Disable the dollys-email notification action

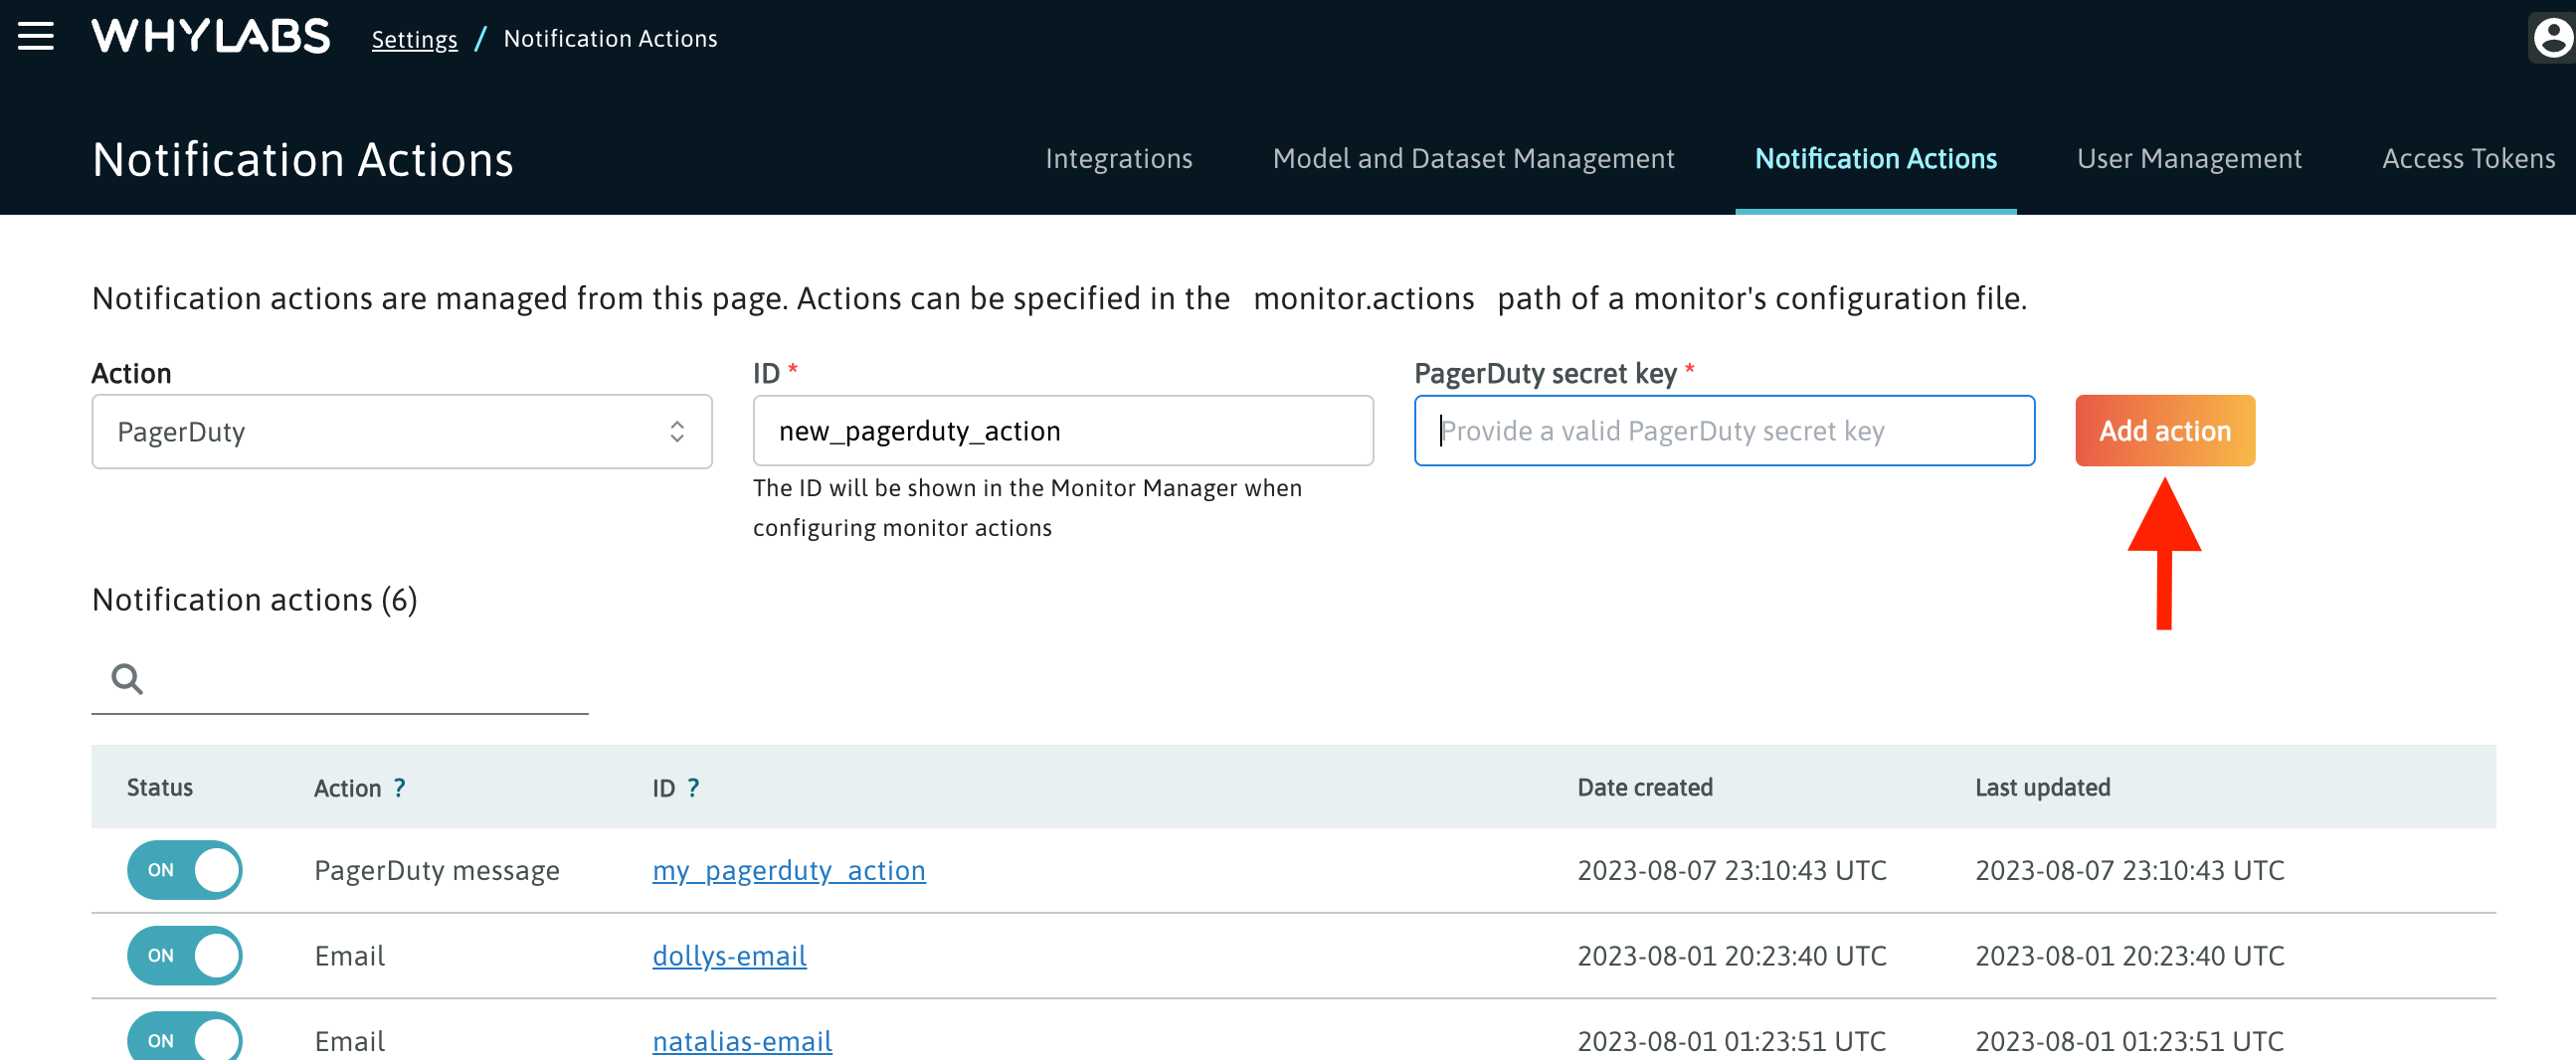pyautogui.click(x=184, y=955)
